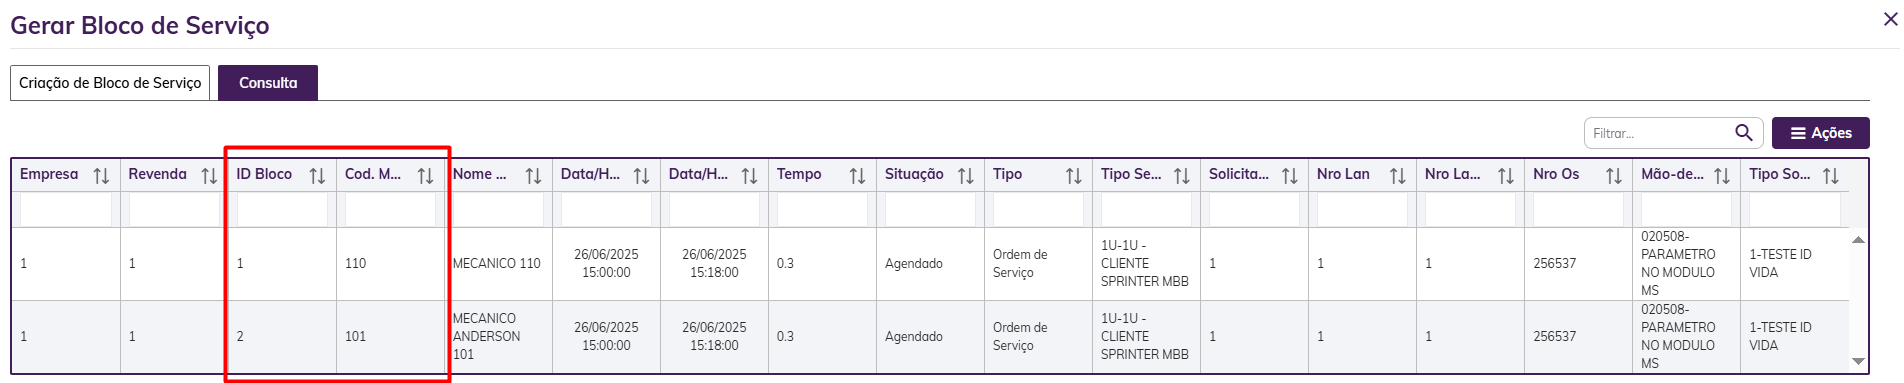Switch to Criação de Bloco de Serviço tab
This screenshot has width=1904, height=383.
point(110,83)
